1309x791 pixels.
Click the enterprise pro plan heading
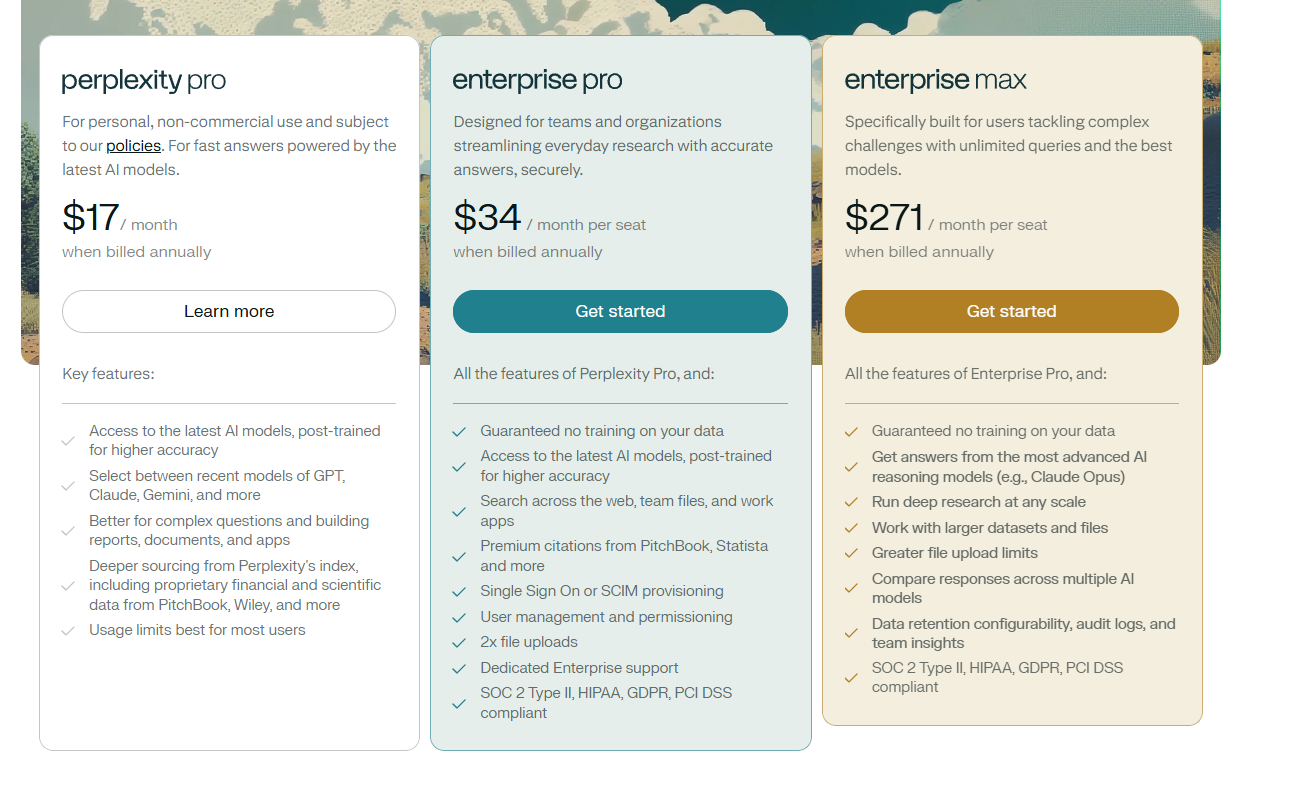coord(538,80)
